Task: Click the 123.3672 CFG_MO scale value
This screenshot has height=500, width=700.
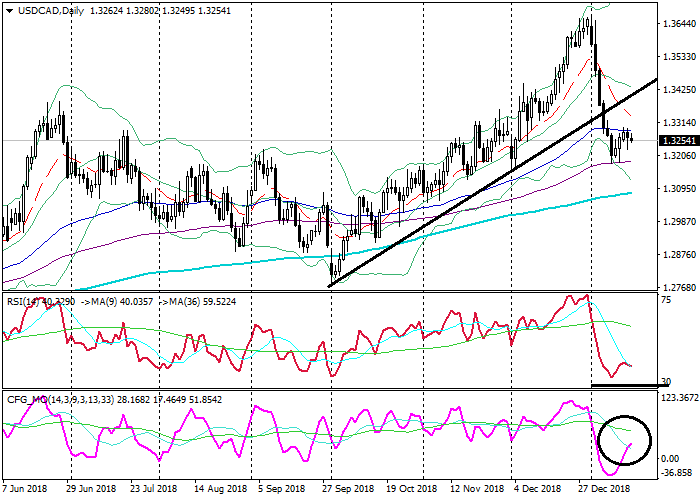Action: click(677, 399)
